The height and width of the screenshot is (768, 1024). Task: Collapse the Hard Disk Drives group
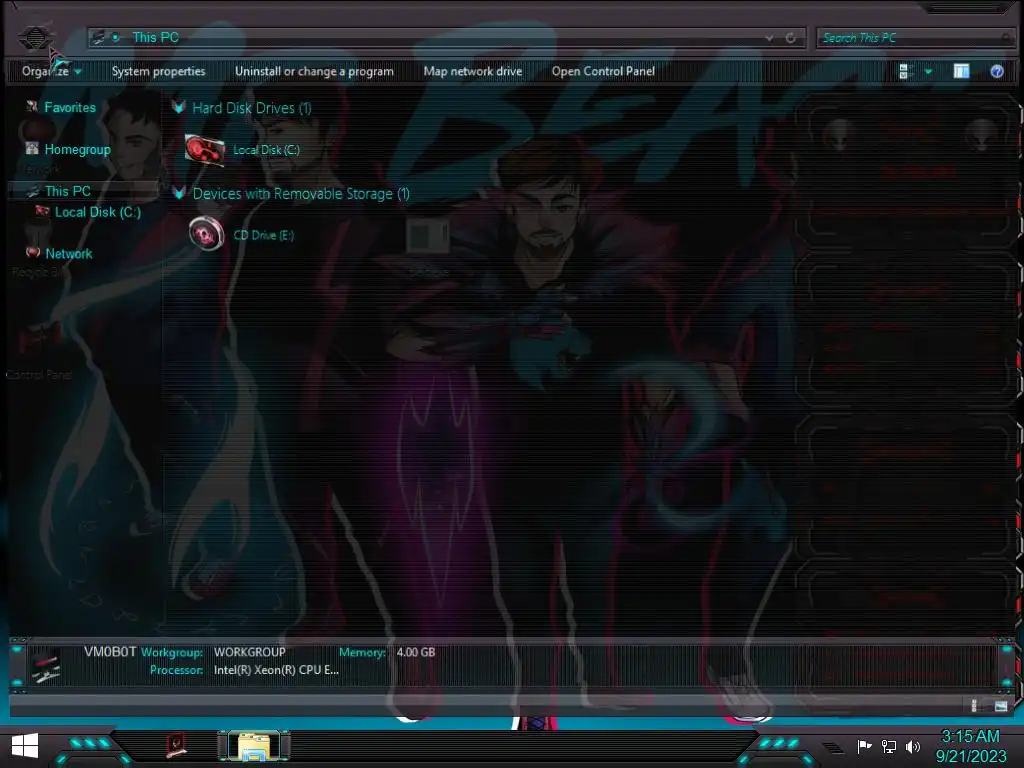click(178, 107)
